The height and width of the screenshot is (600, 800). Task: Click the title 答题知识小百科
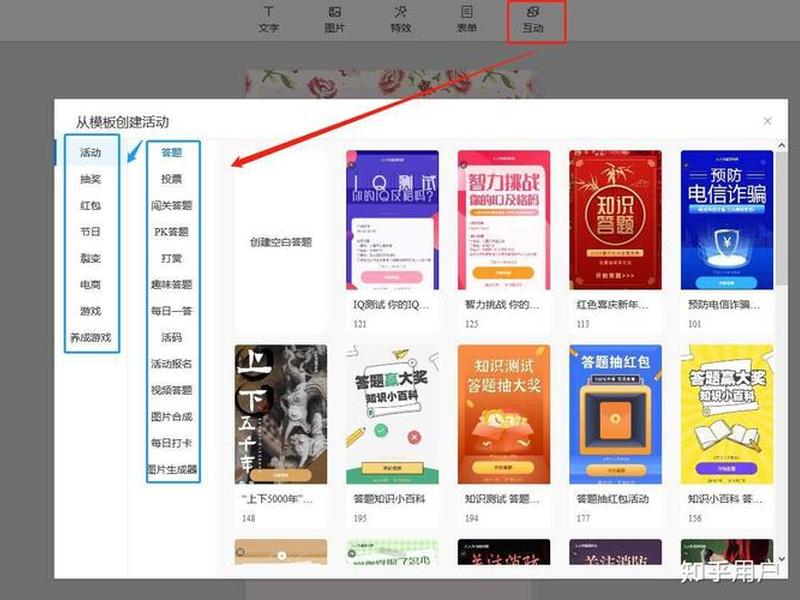coord(389,499)
